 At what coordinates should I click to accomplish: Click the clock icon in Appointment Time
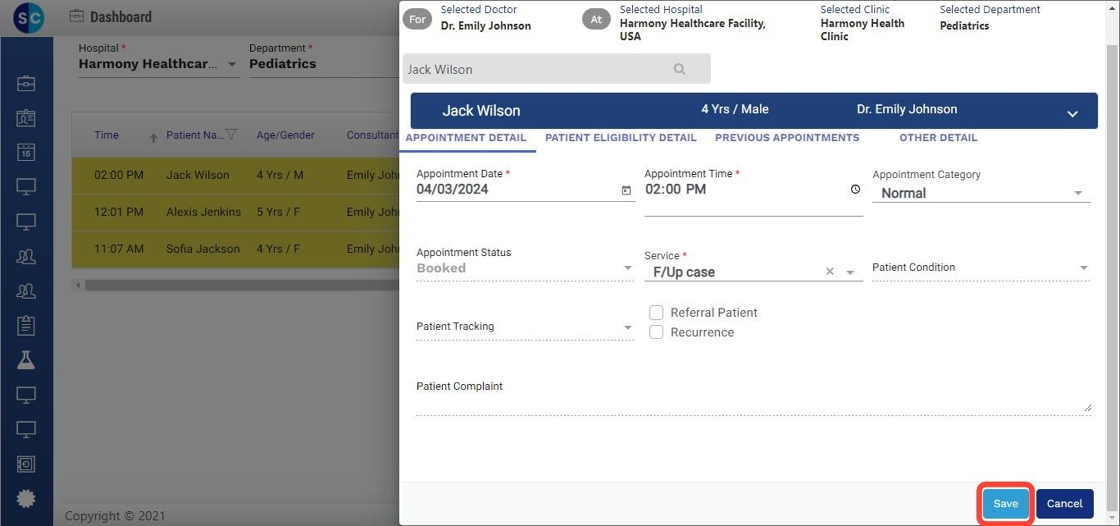[x=855, y=189]
